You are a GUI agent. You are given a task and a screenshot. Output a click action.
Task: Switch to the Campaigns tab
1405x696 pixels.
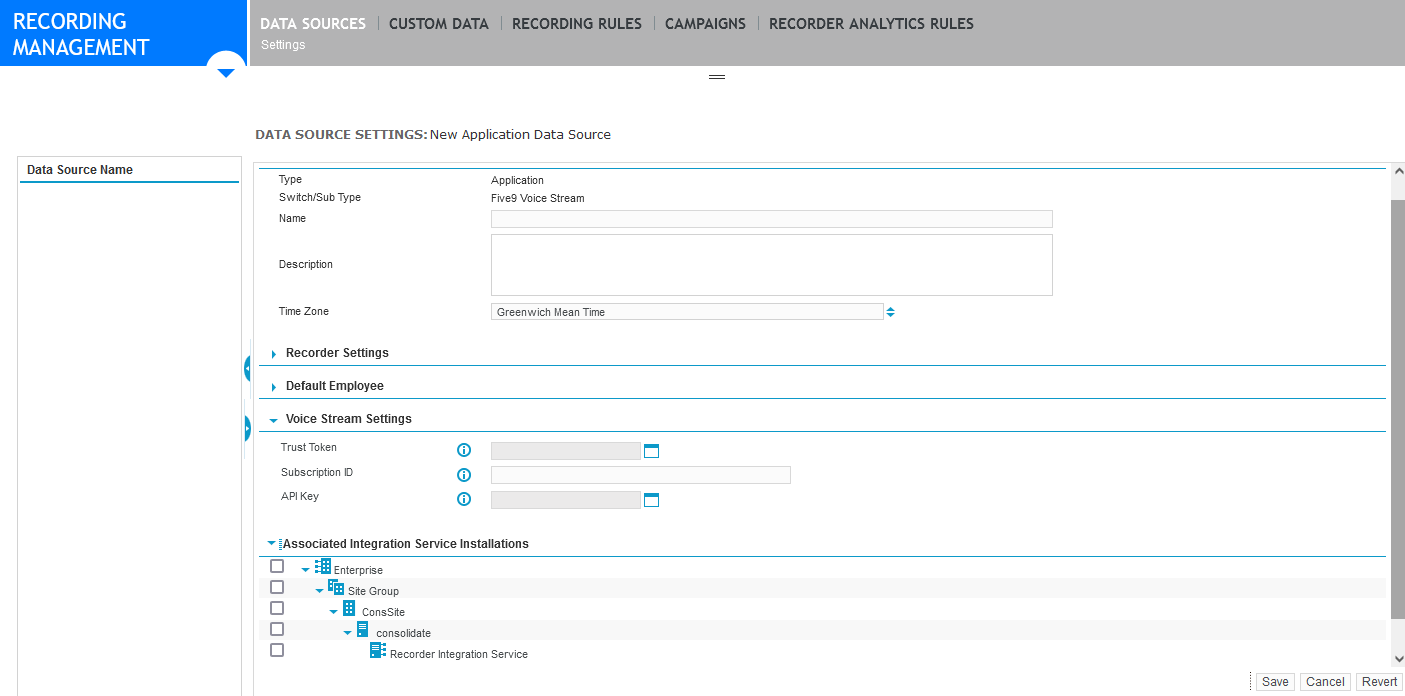[705, 23]
